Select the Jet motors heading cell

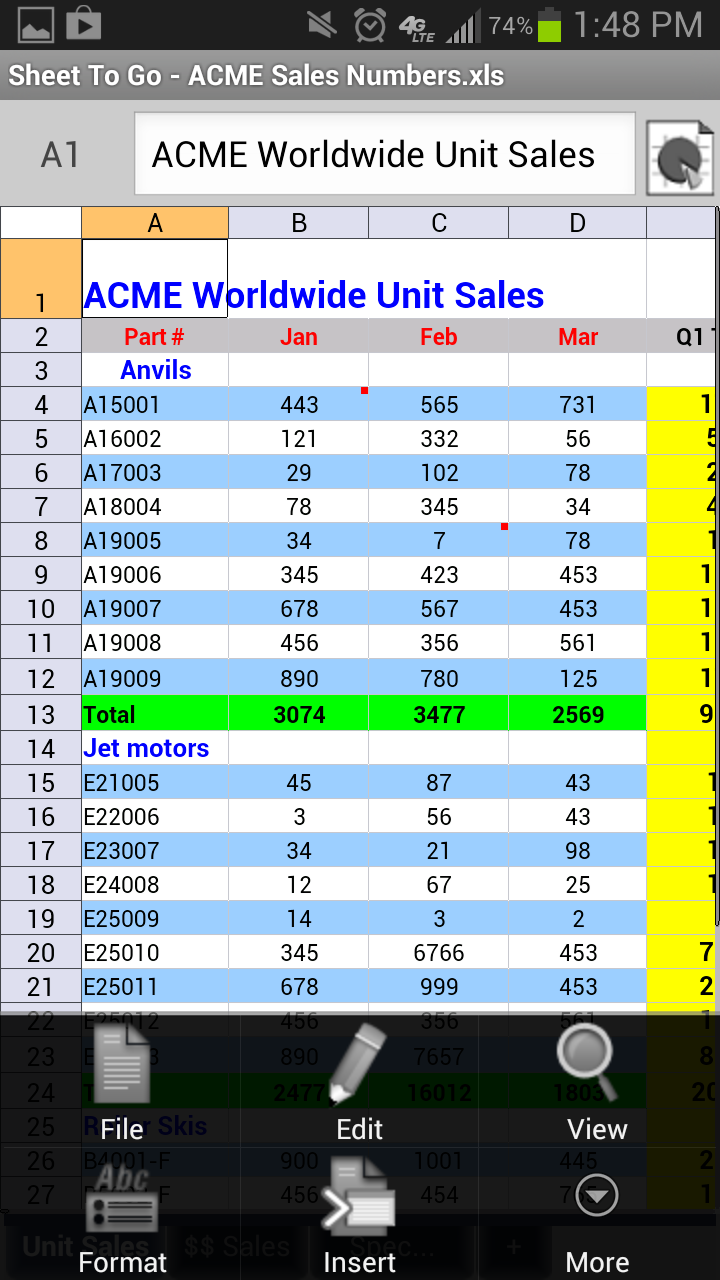tap(155, 748)
